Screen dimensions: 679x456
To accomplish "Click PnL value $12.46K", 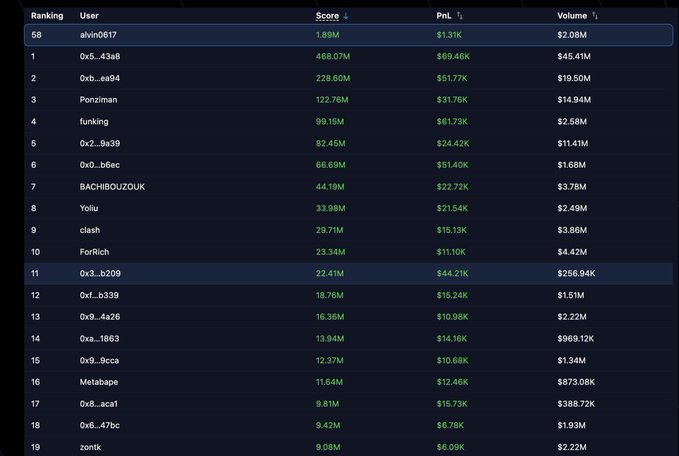I will (x=453, y=382).
